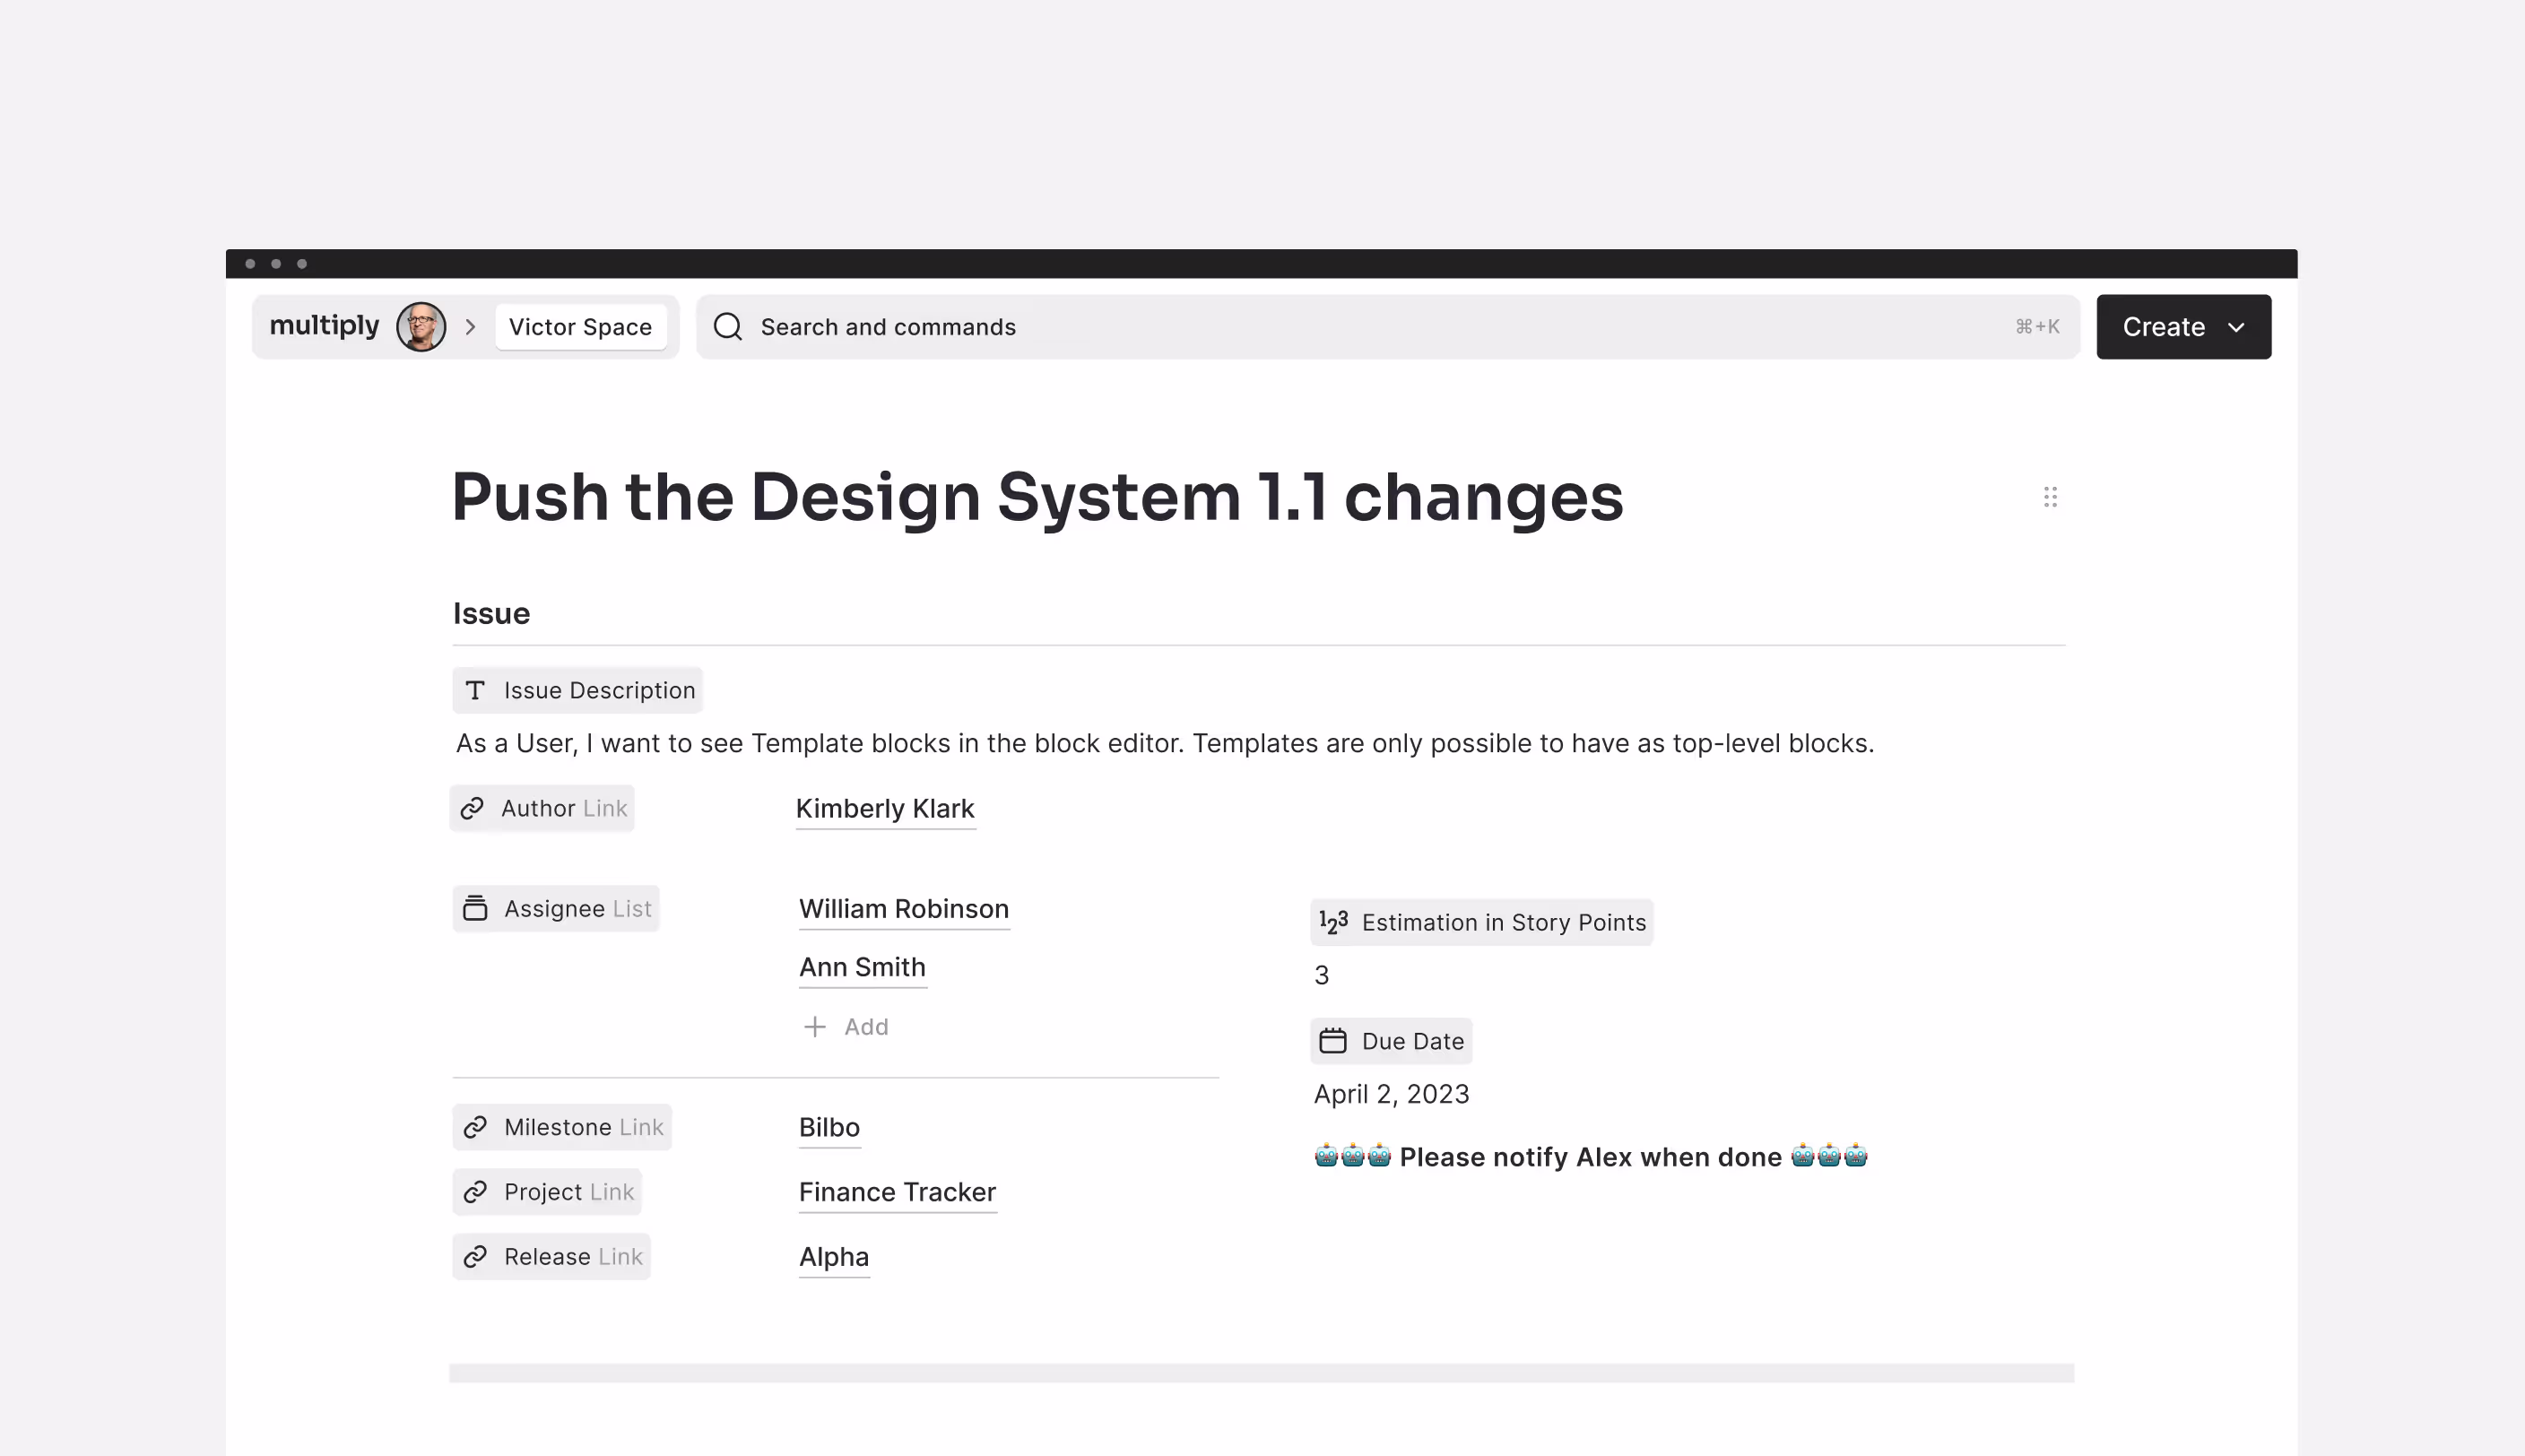Open the user avatar profile
This screenshot has height=1456, width=2525.
(421, 327)
